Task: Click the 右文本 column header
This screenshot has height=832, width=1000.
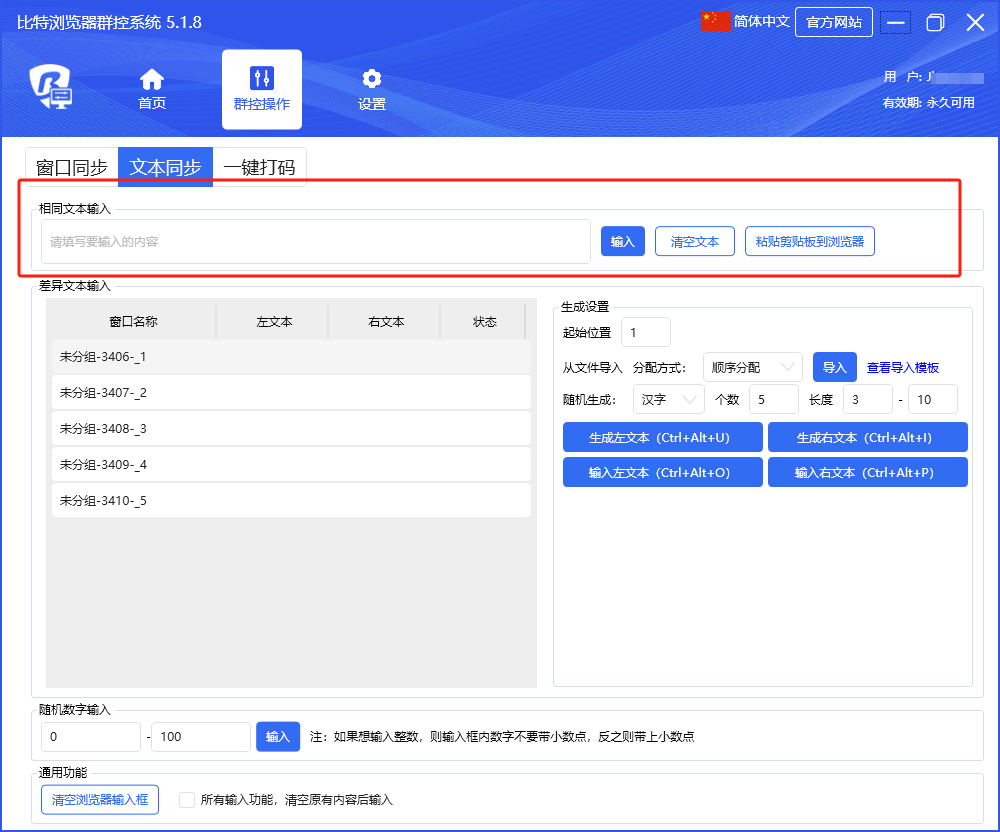Action: (x=386, y=322)
